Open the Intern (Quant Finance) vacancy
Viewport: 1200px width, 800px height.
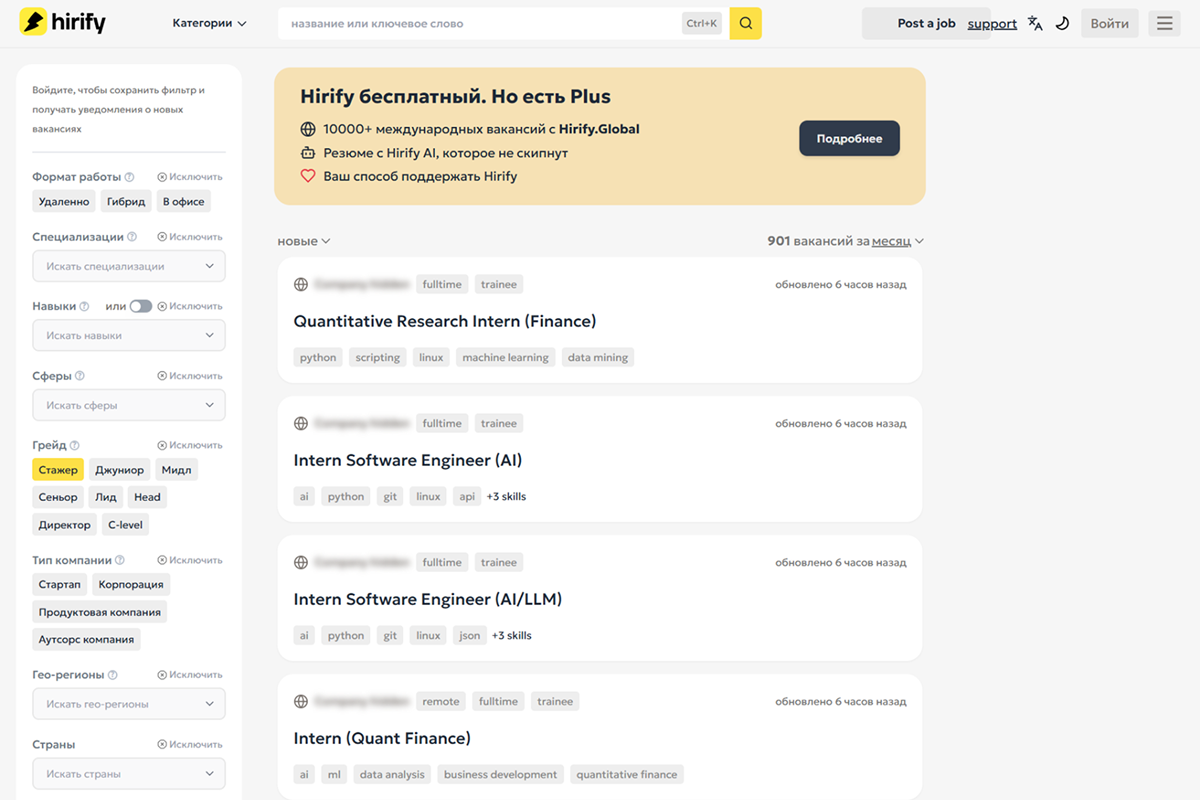click(x=382, y=738)
